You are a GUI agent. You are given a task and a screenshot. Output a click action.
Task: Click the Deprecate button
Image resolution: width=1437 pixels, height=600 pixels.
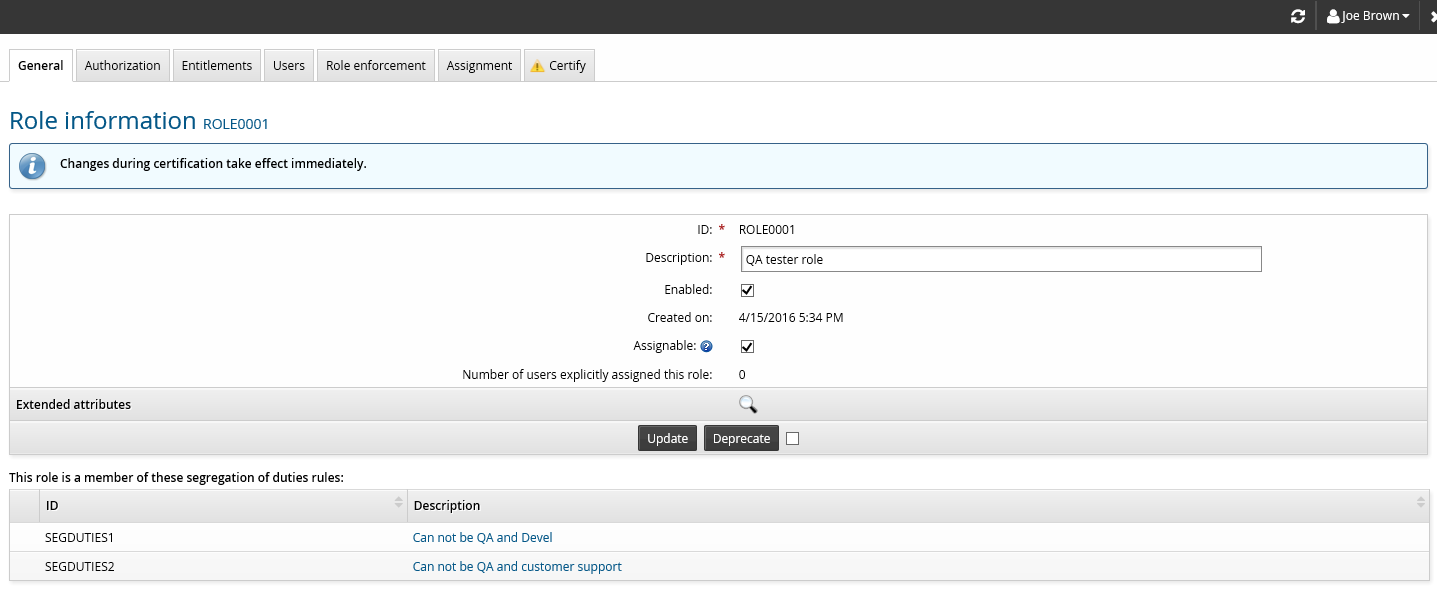[741, 438]
